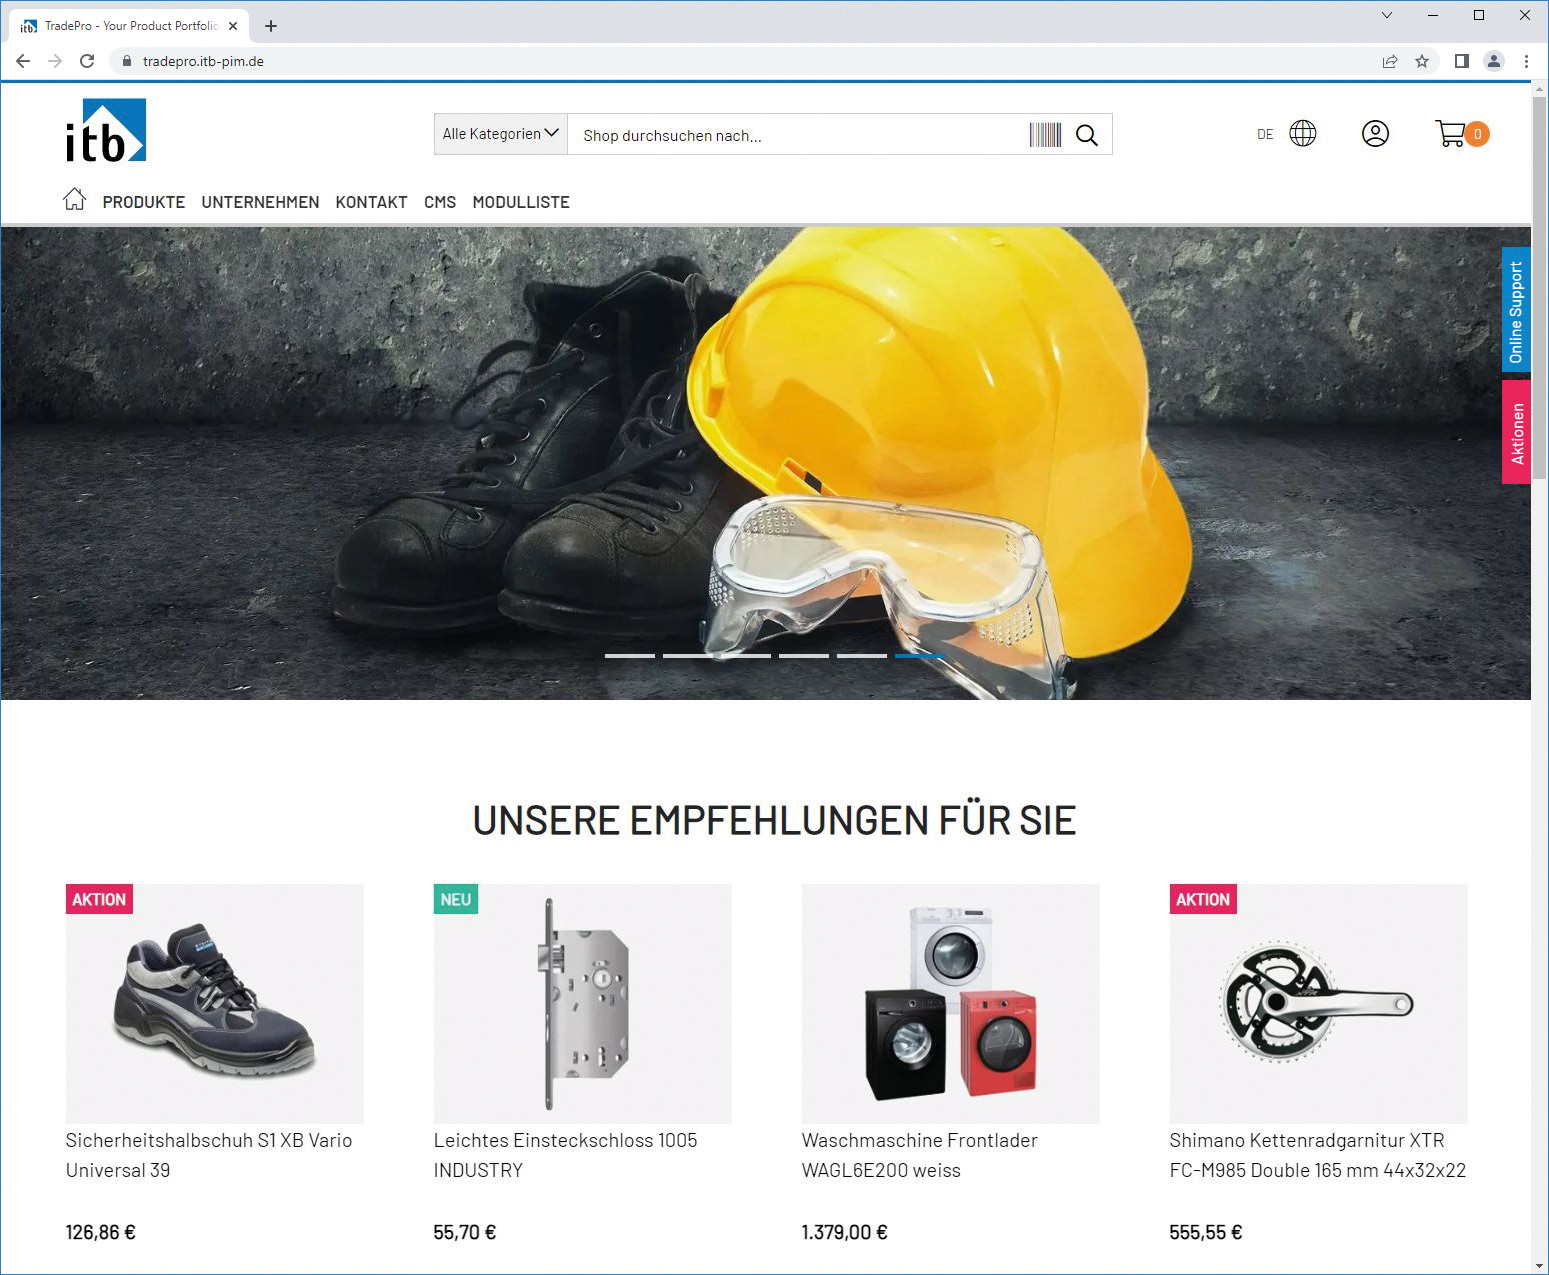The image size is (1549, 1275).
Task: Open a new browser tab
Action: (x=271, y=26)
